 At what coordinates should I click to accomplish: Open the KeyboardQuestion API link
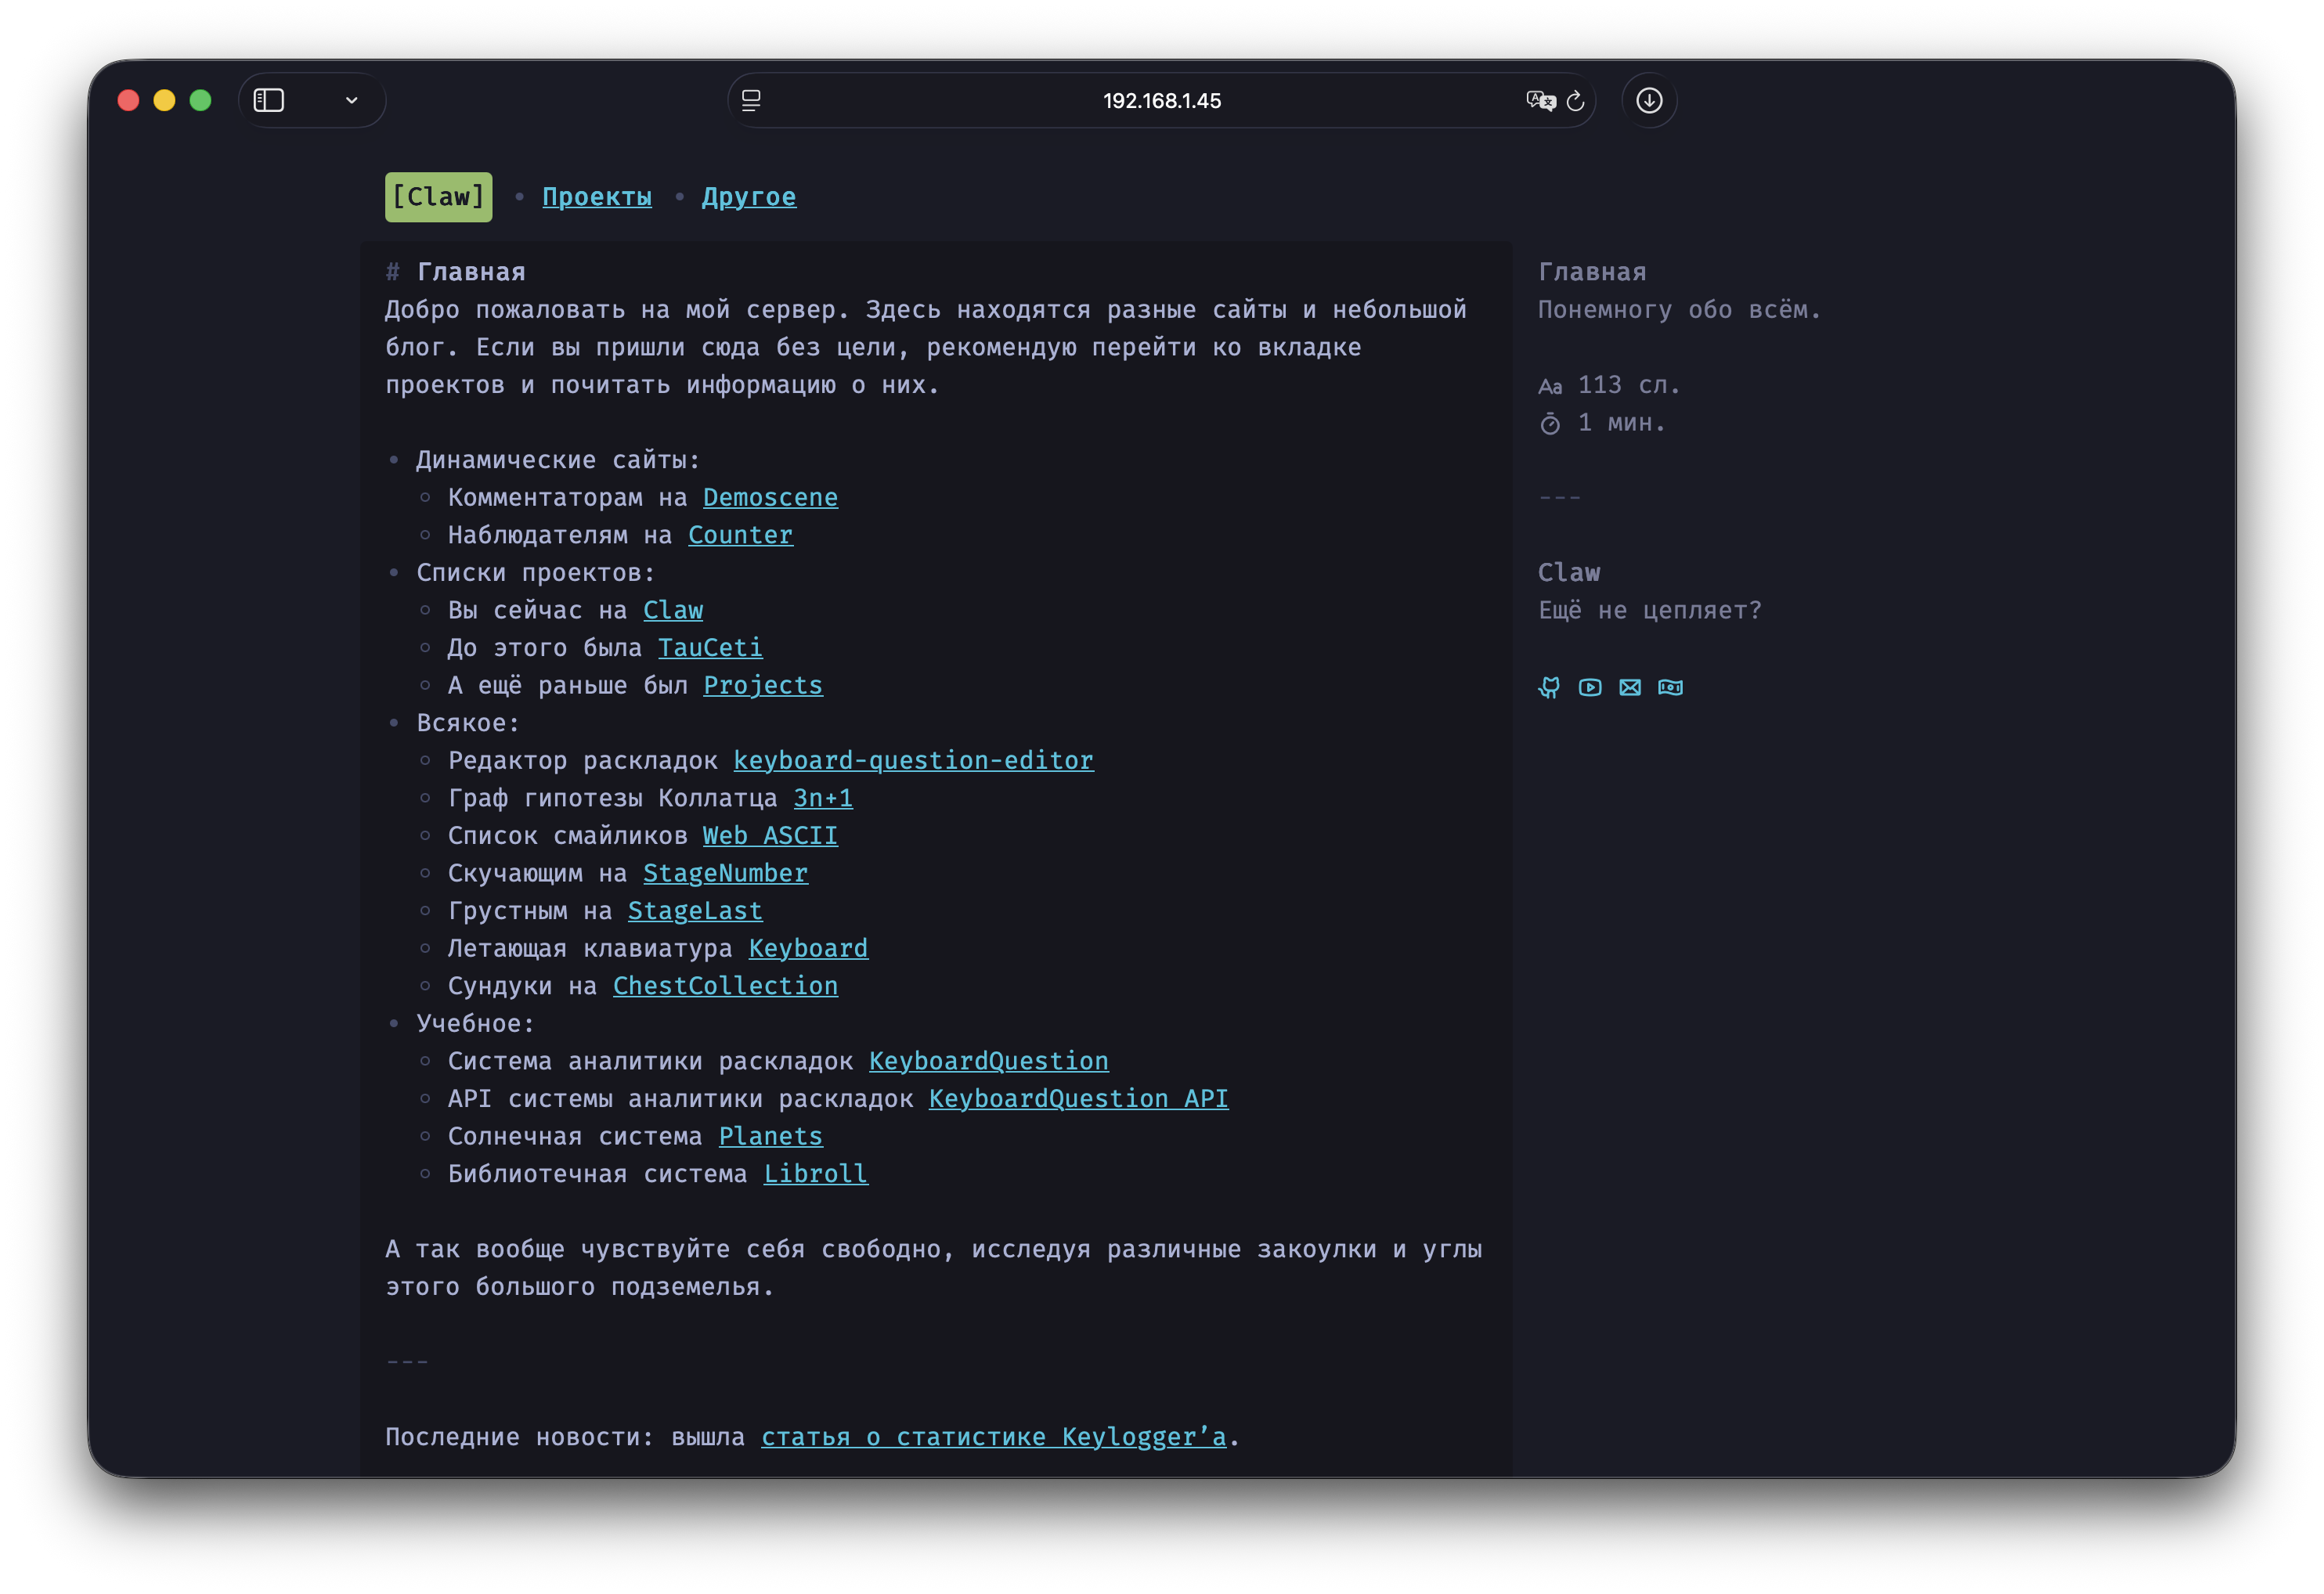click(1078, 1098)
